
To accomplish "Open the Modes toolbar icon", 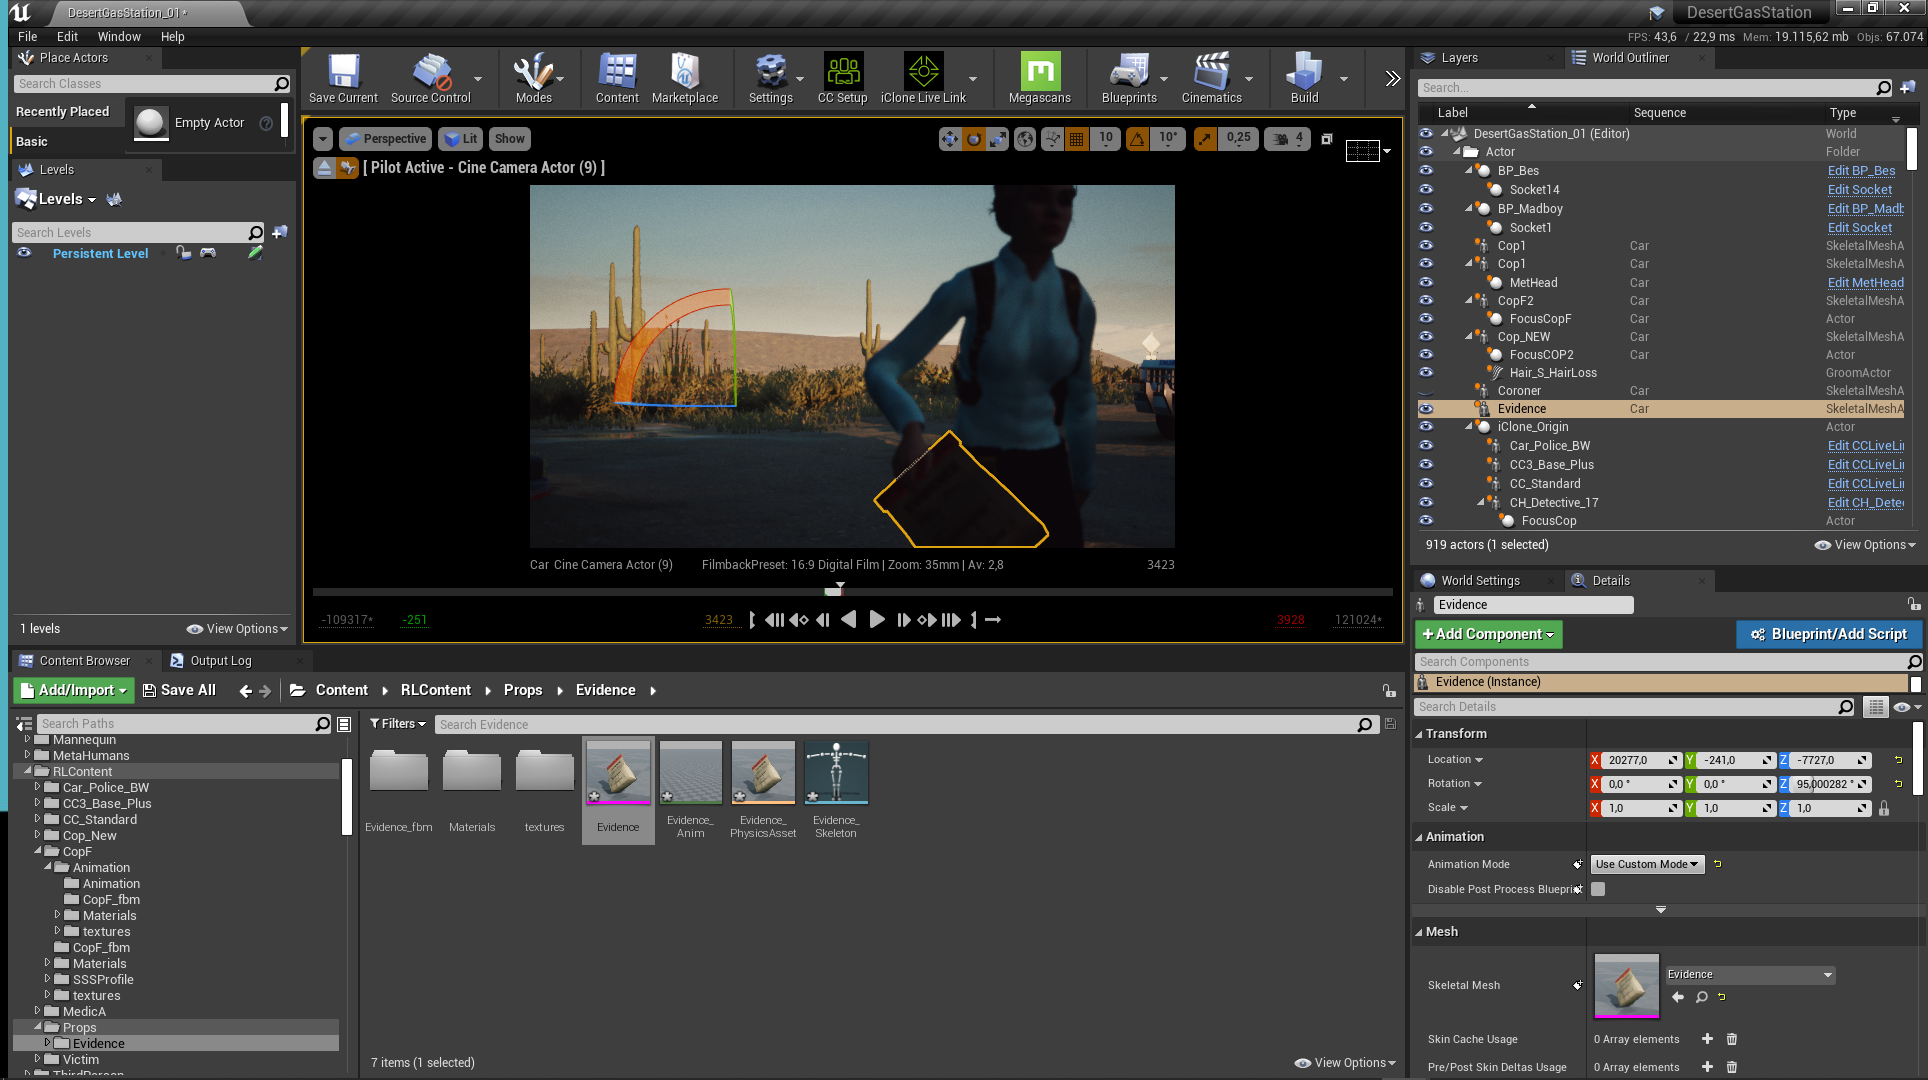I will tap(533, 78).
